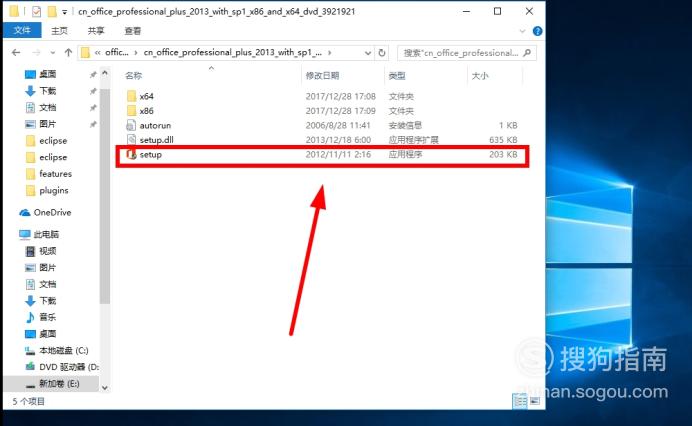Click the 635 KB size cell

click(x=503, y=140)
